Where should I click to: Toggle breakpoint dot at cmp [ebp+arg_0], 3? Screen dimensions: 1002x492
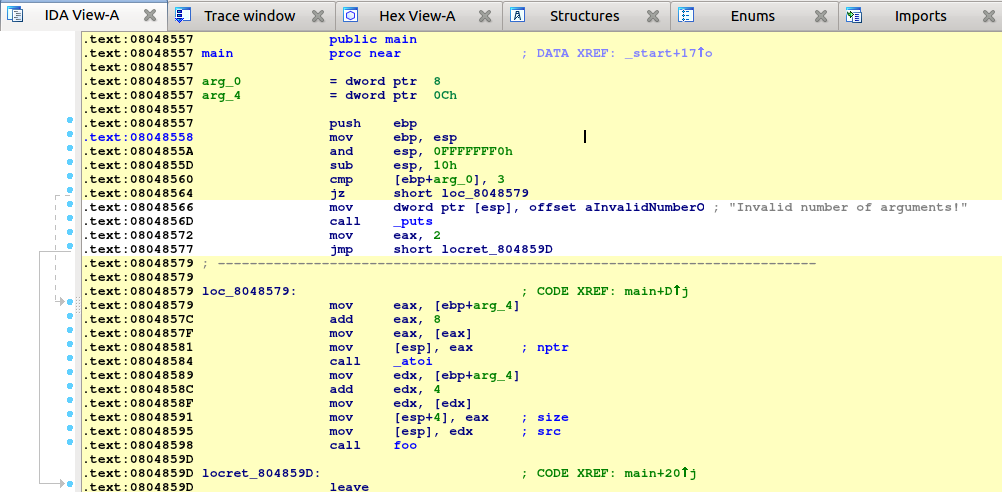point(70,176)
